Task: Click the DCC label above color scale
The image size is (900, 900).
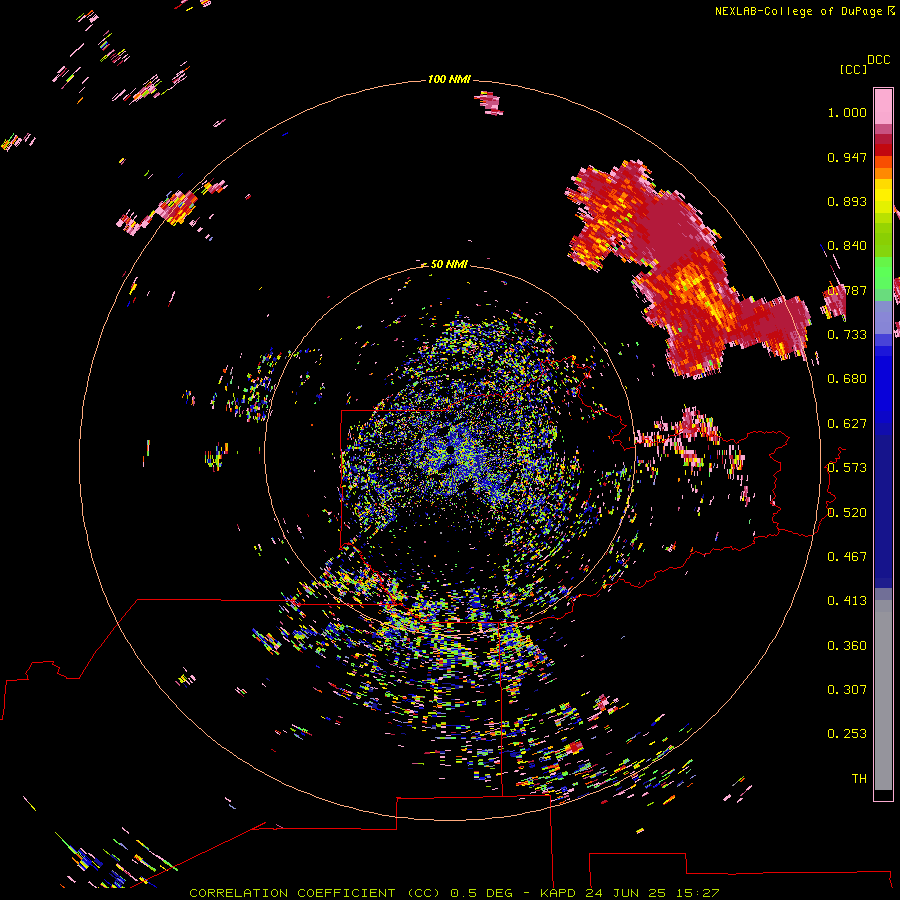Action: point(878,60)
